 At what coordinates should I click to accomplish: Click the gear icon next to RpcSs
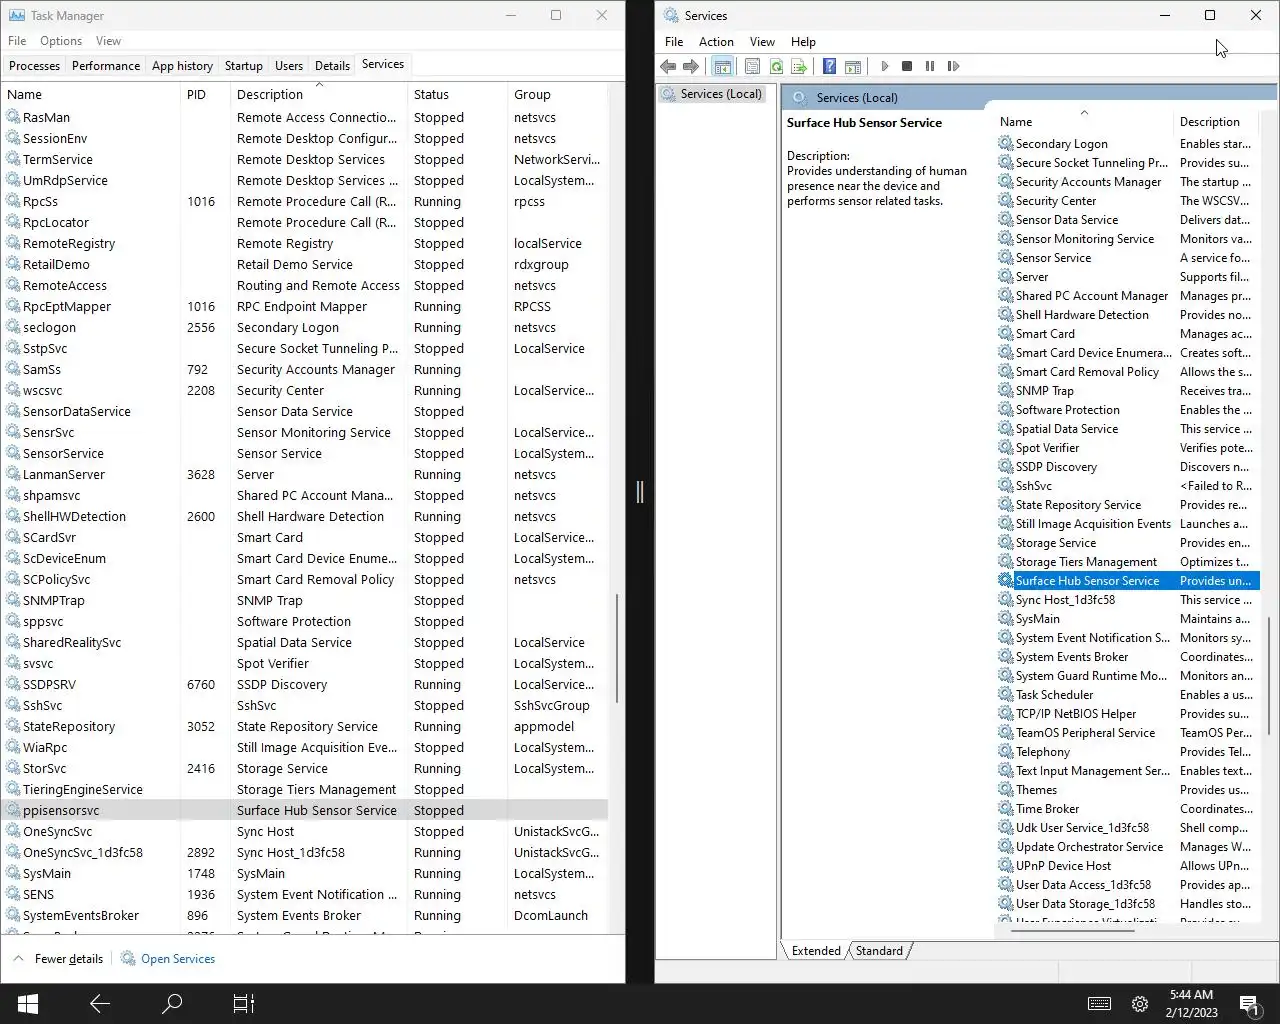pos(13,201)
